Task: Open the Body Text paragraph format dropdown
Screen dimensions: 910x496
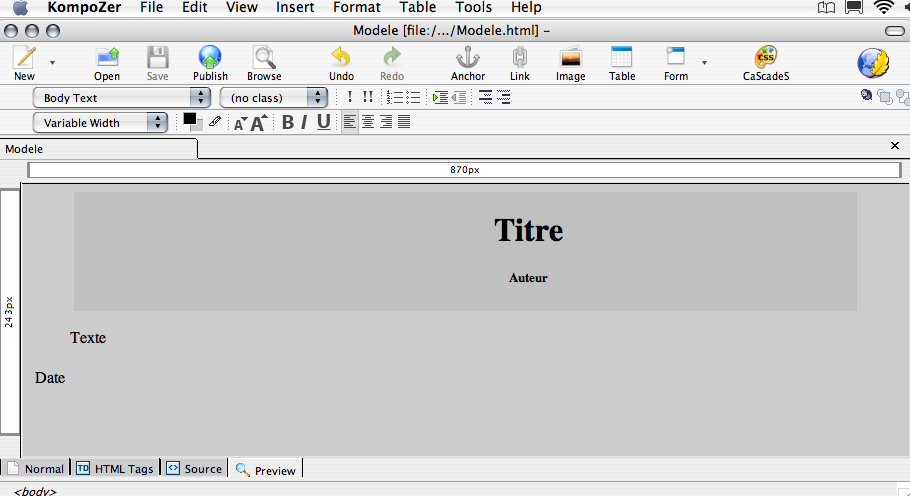Action: [121, 97]
